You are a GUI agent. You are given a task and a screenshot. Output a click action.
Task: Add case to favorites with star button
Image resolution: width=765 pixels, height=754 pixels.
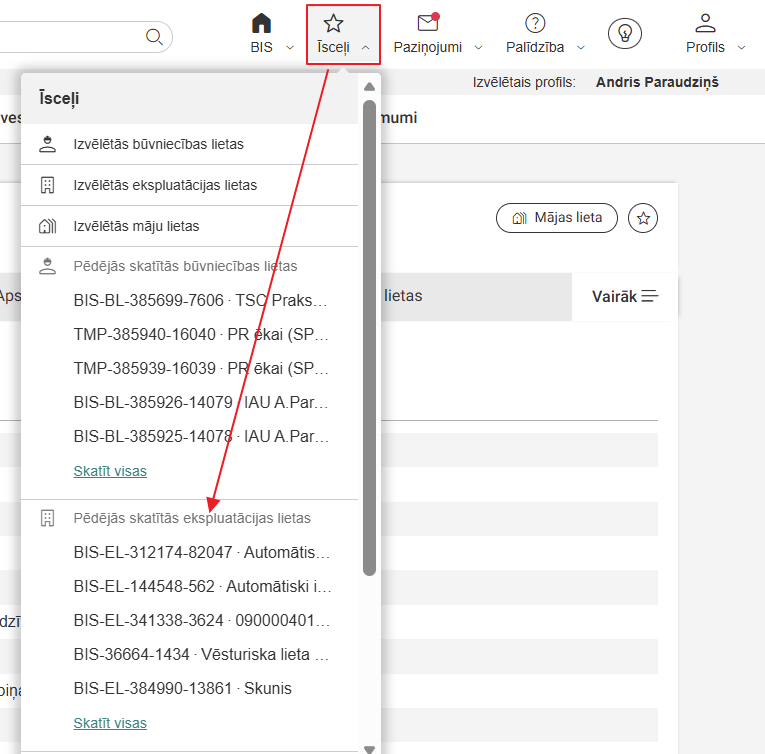coord(643,218)
